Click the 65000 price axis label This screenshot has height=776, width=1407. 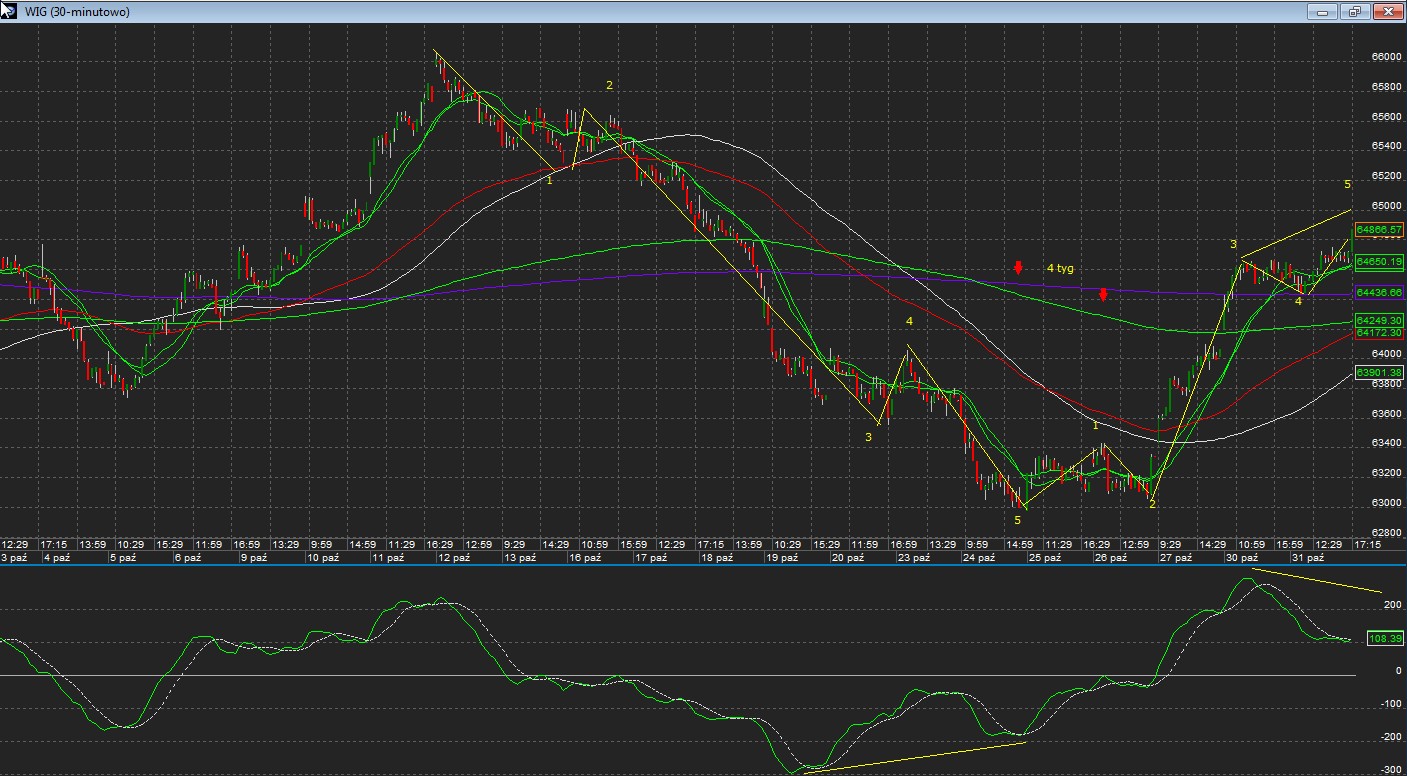click(1386, 206)
